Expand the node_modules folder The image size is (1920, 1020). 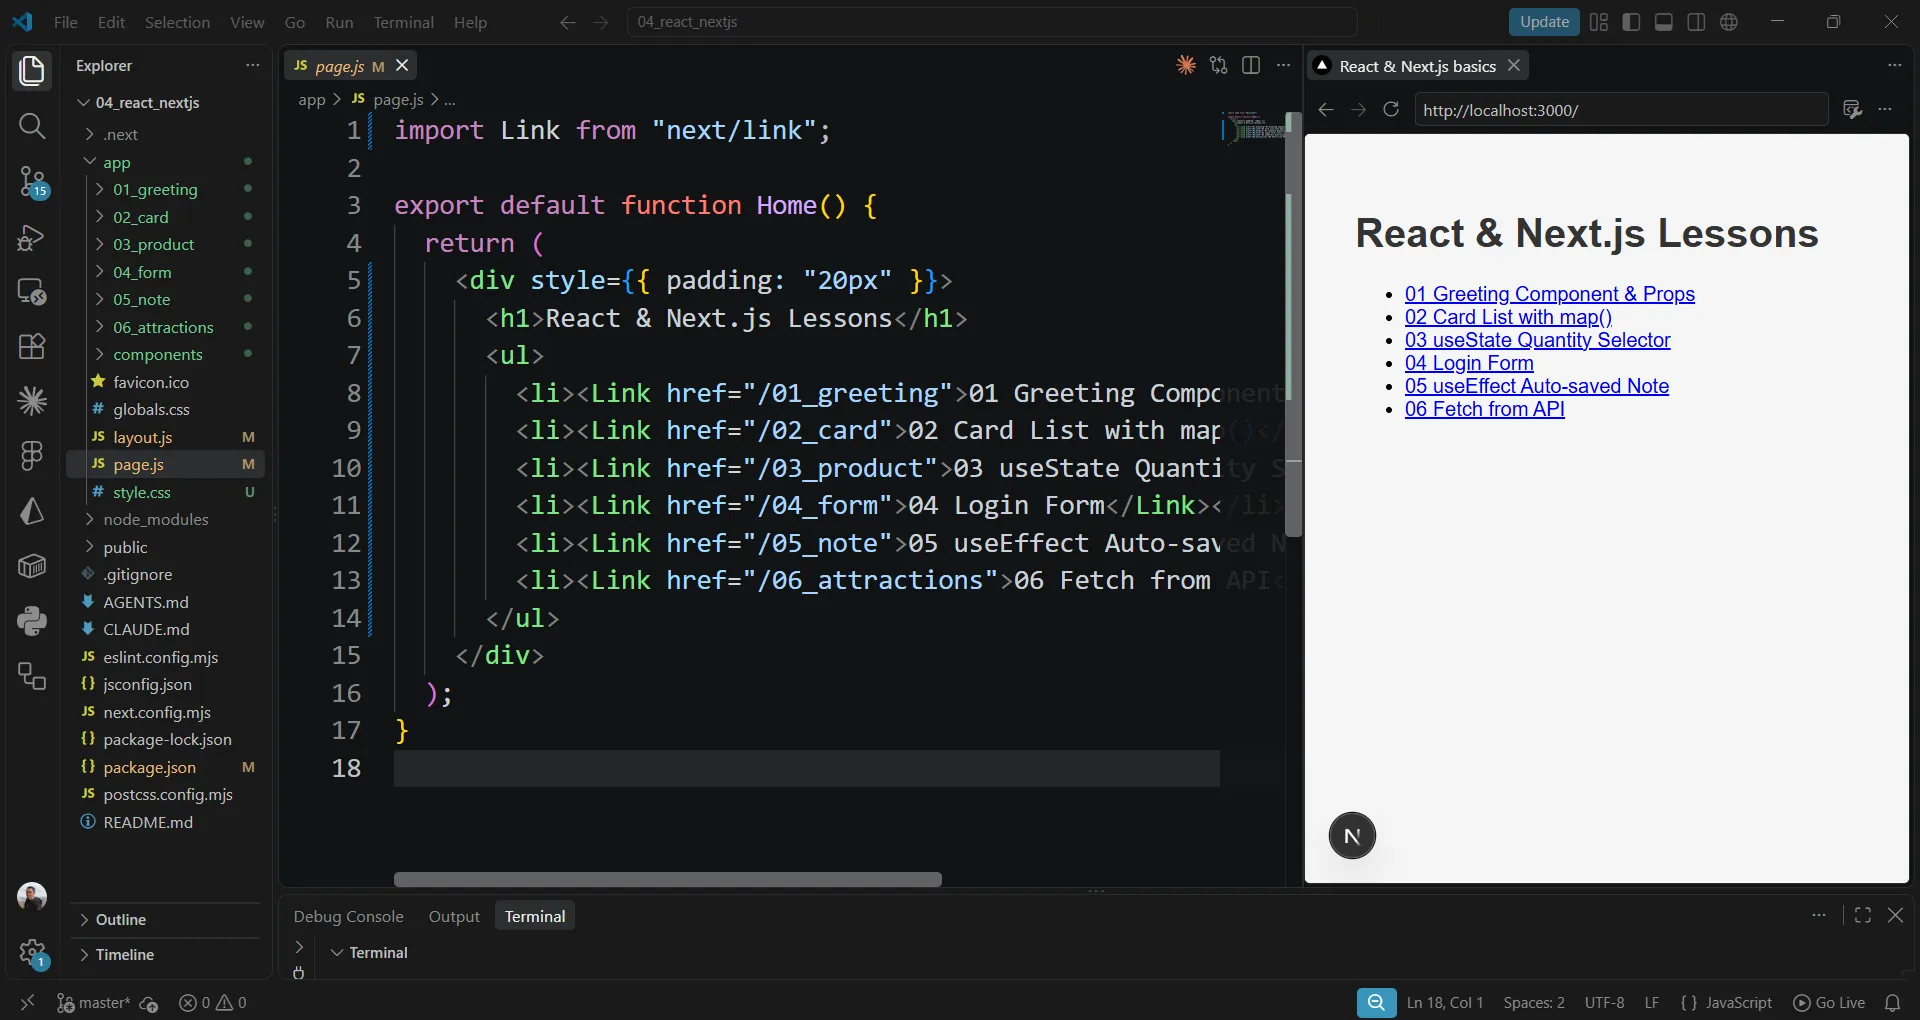156,520
